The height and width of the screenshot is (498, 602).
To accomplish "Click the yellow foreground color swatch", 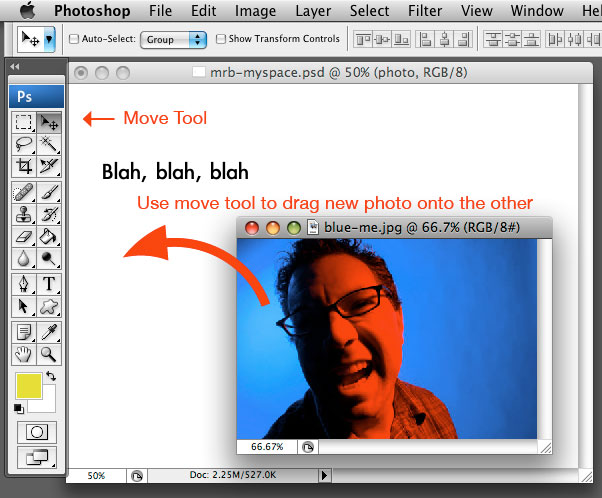I will point(30,386).
